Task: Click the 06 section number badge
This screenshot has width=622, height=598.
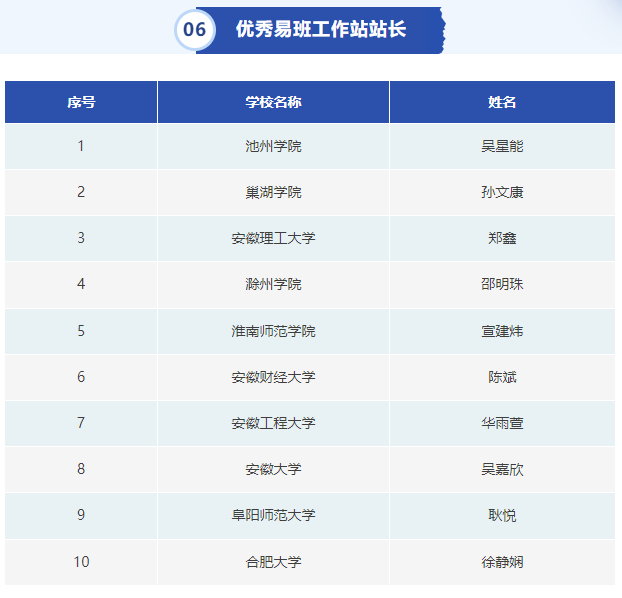Action: pos(195,30)
